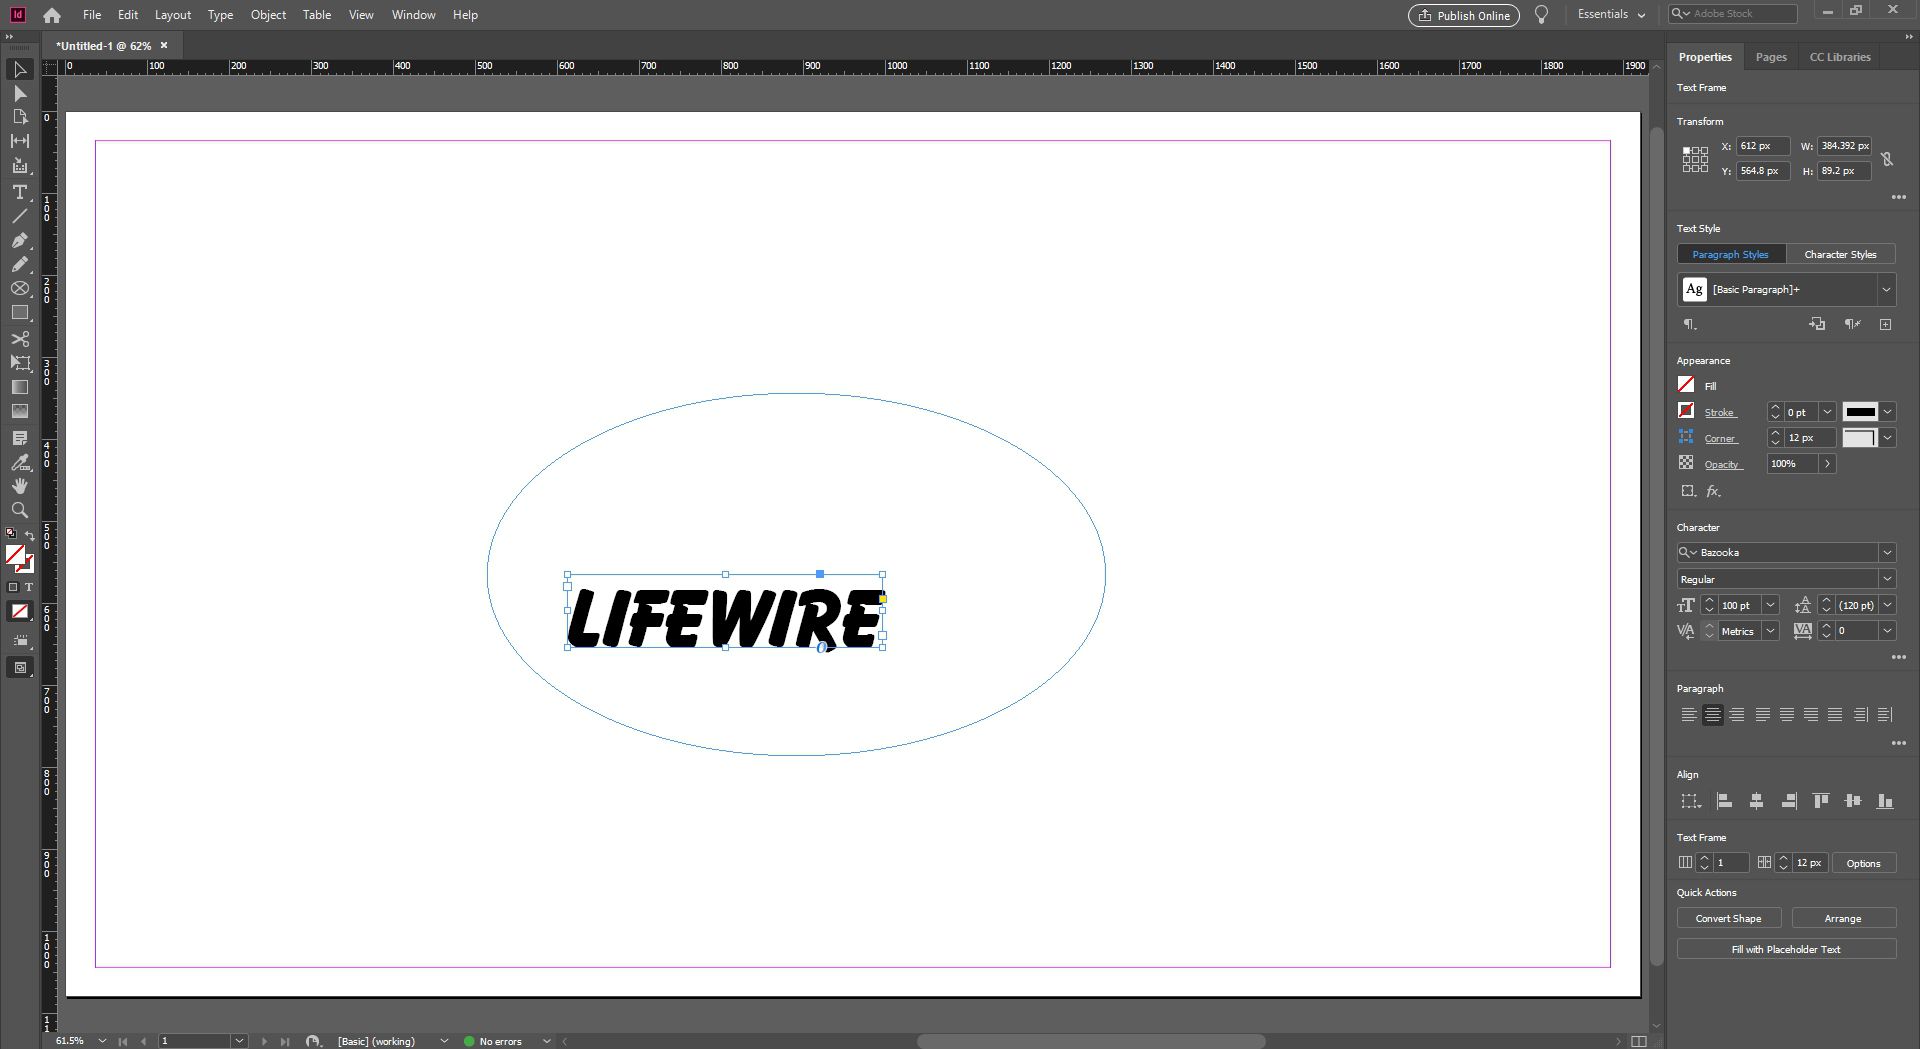Click the Home icon in top bar
The width and height of the screenshot is (1920, 1049).
[x=52, y=15]
